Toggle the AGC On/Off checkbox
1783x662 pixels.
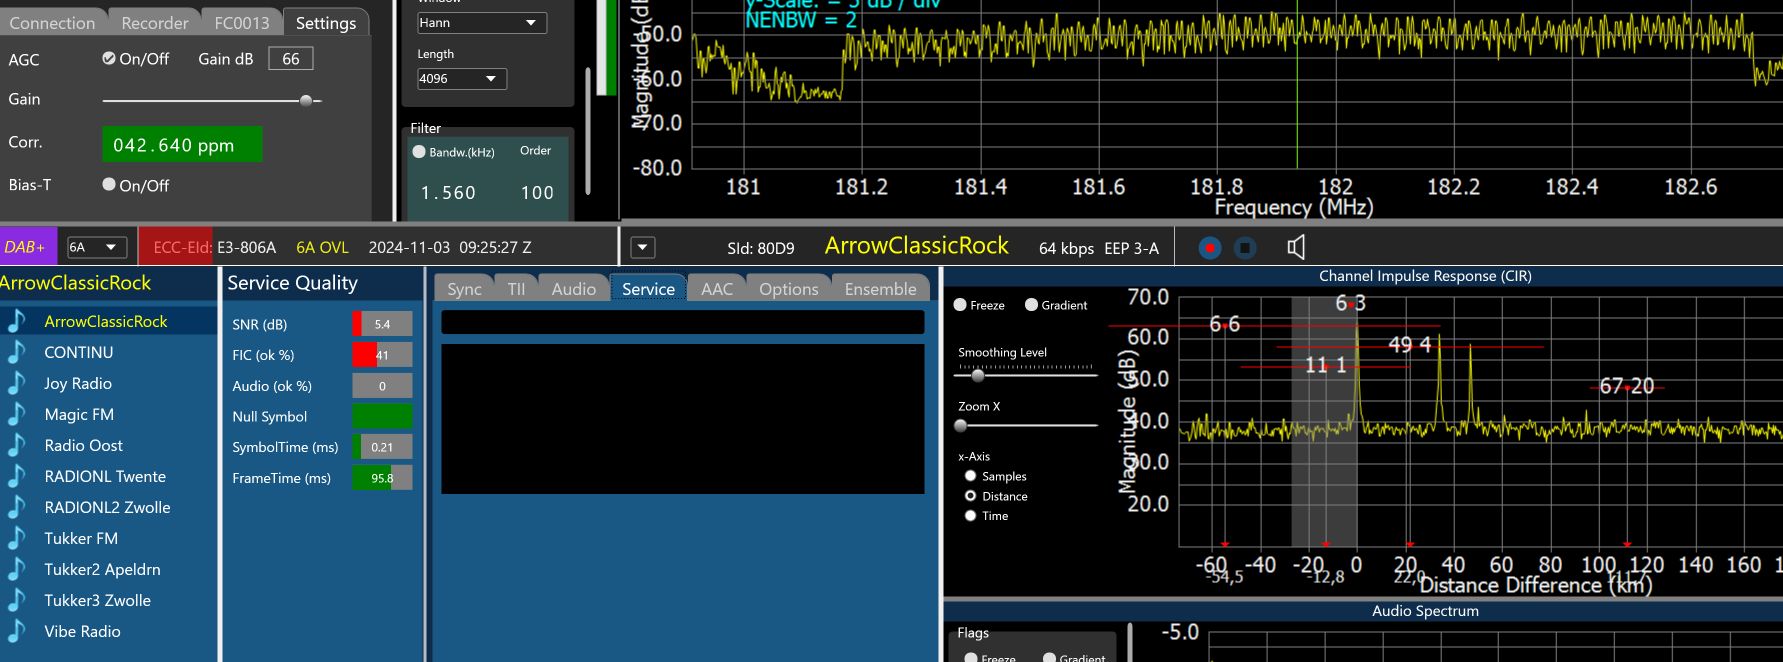tap(109, 59)
